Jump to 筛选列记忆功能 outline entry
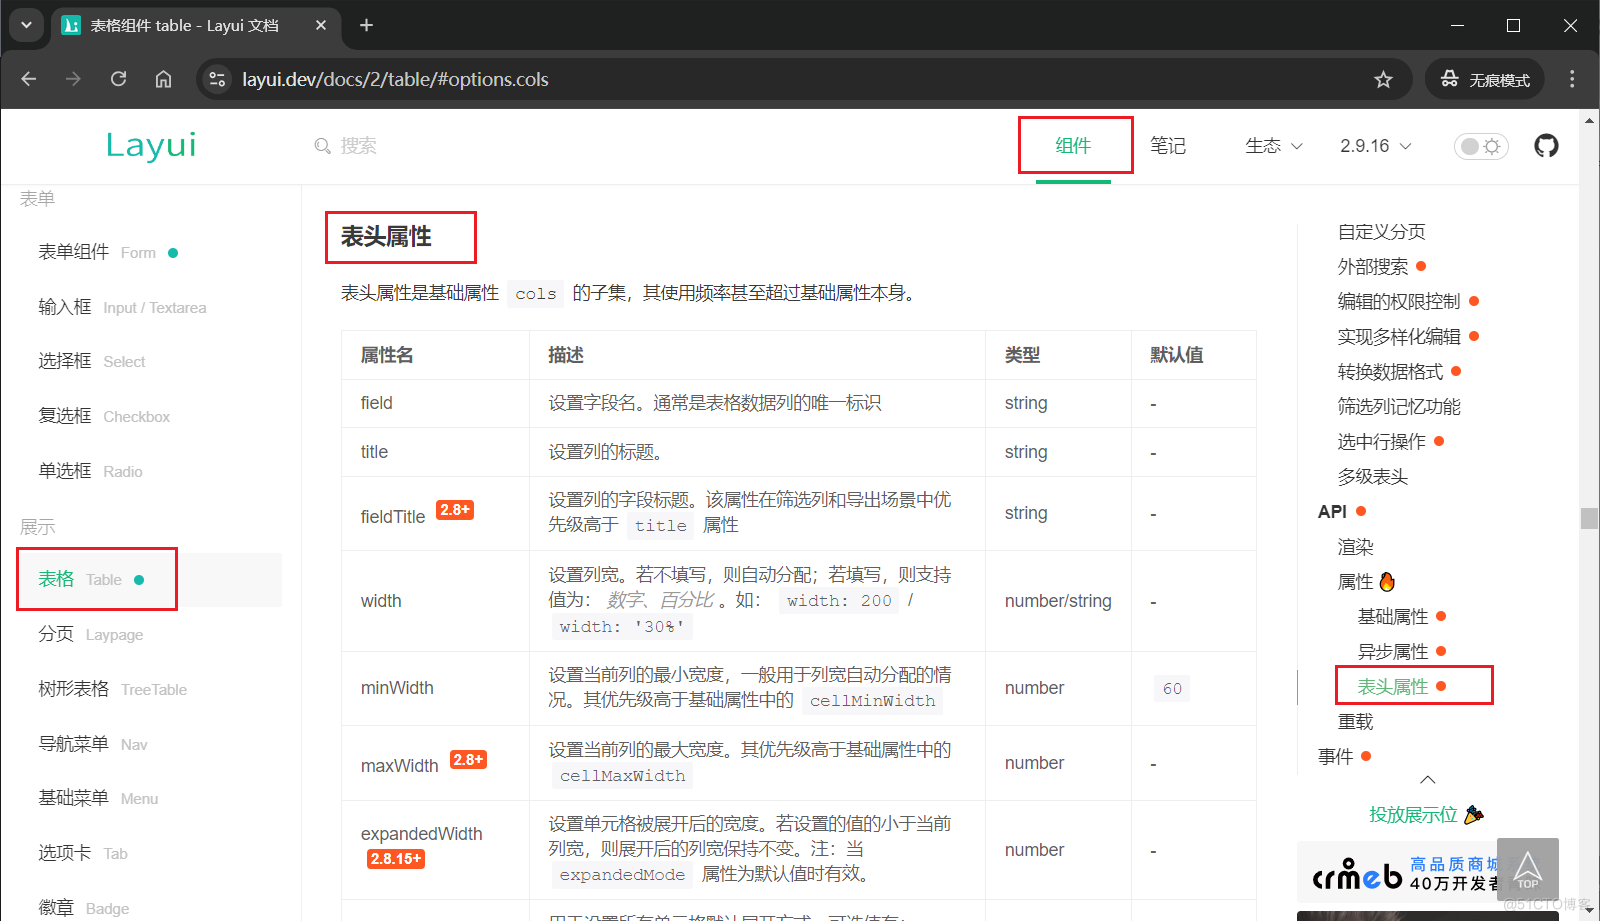This screenshot has width=1600, height=921. [1399, 407]
